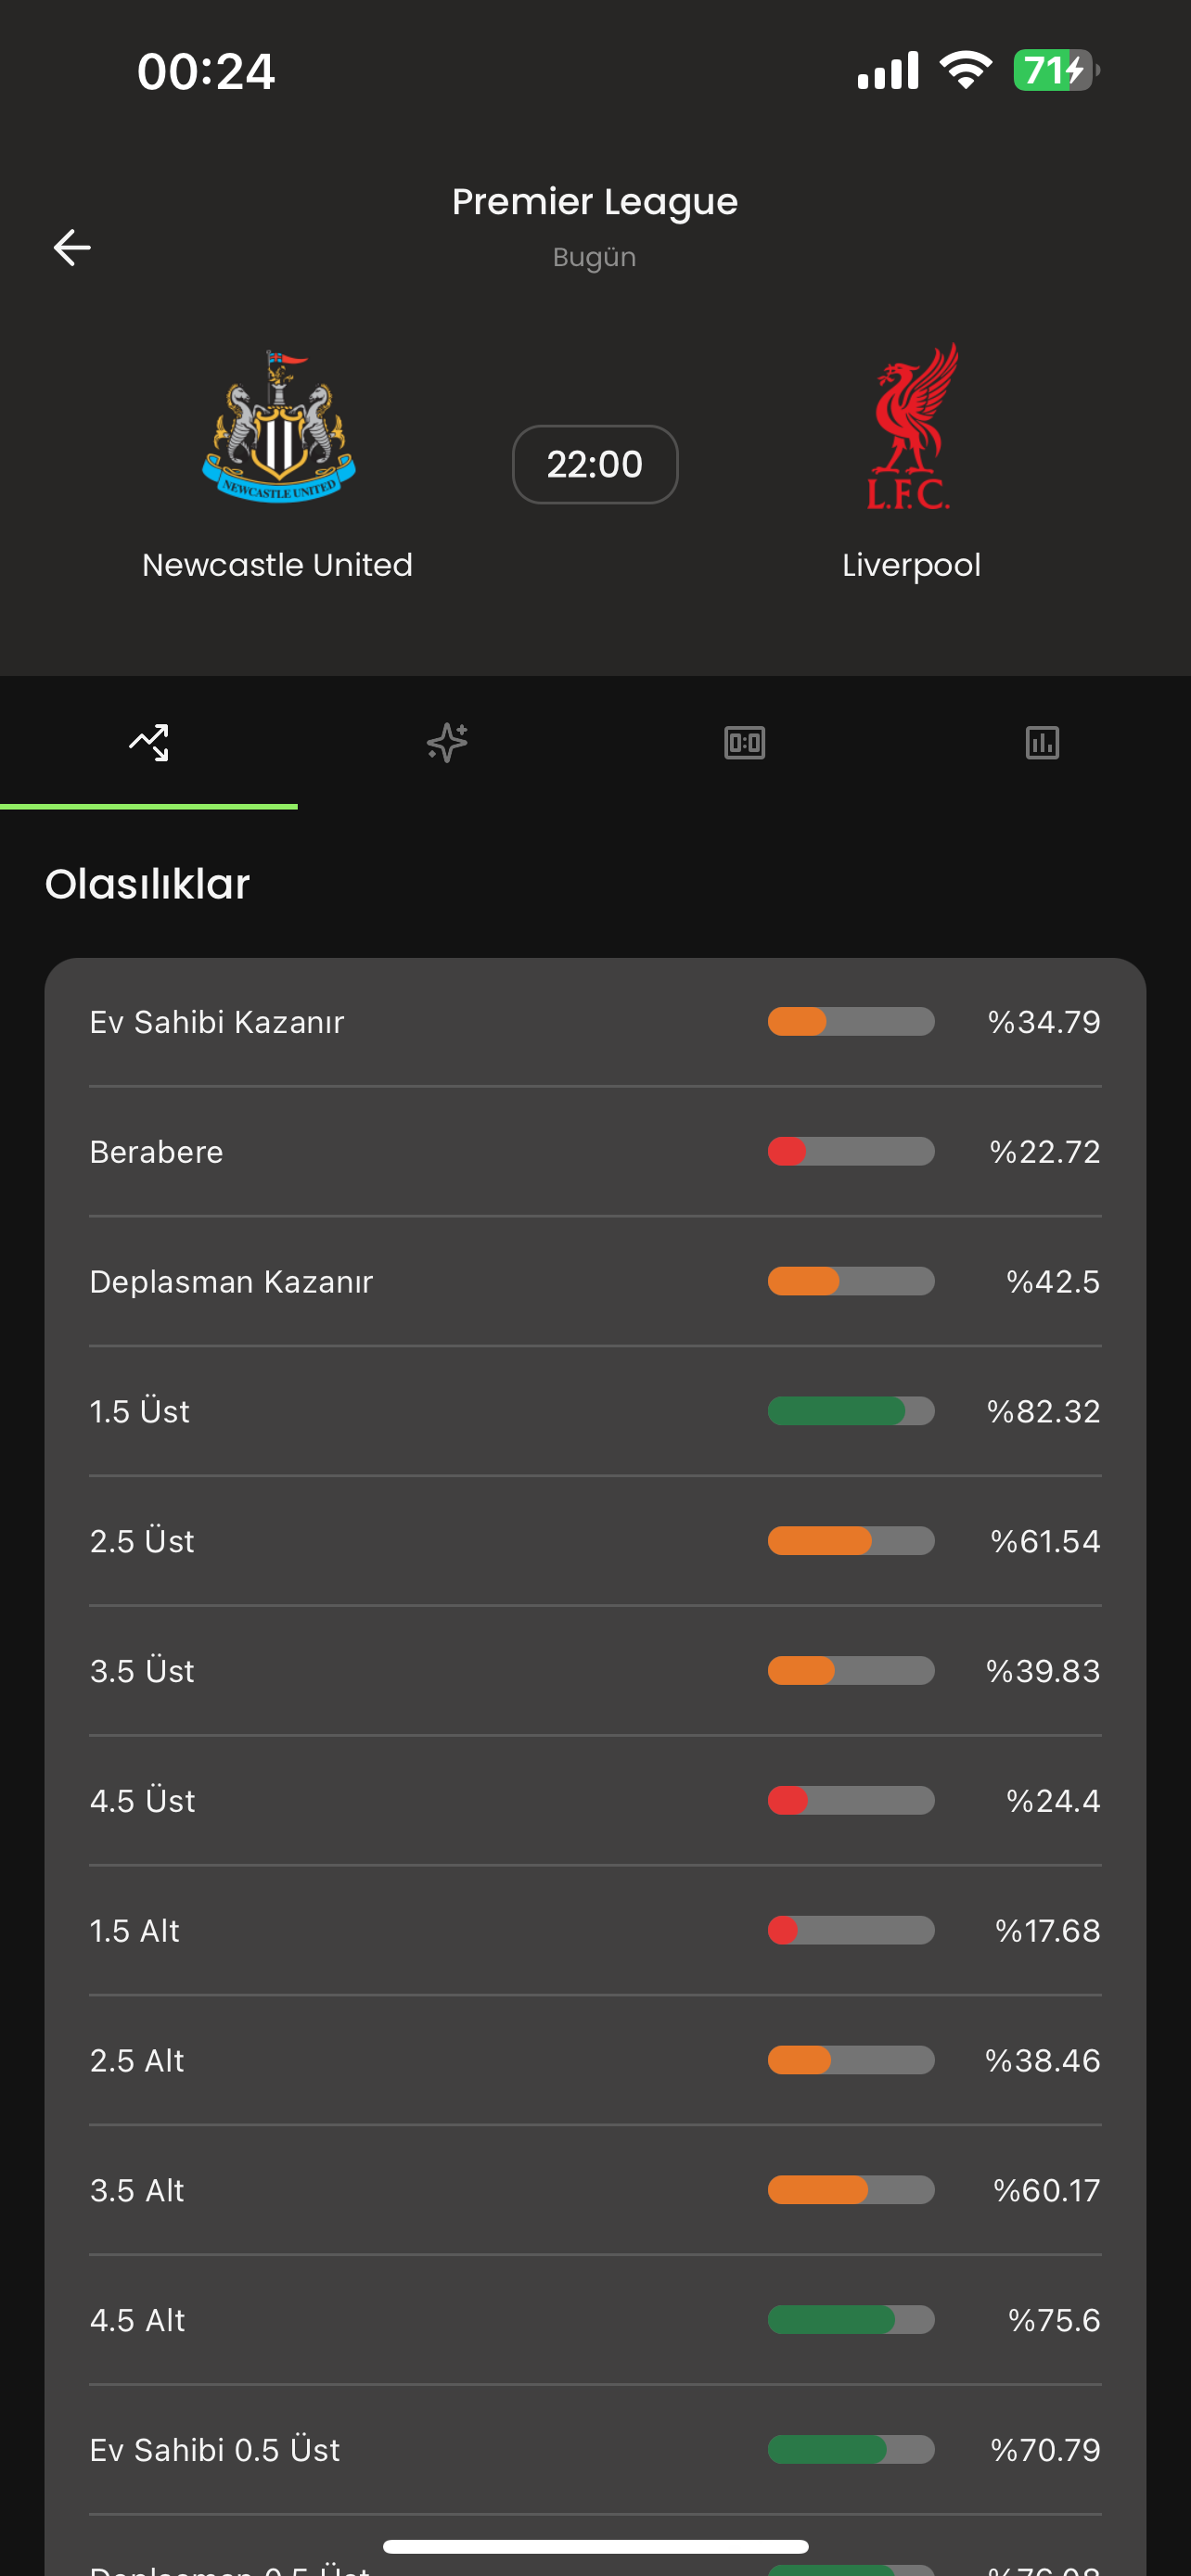Open the probabilities trend tab
Viewport: 1191px width, 2576px height.
tap(149, 742)
